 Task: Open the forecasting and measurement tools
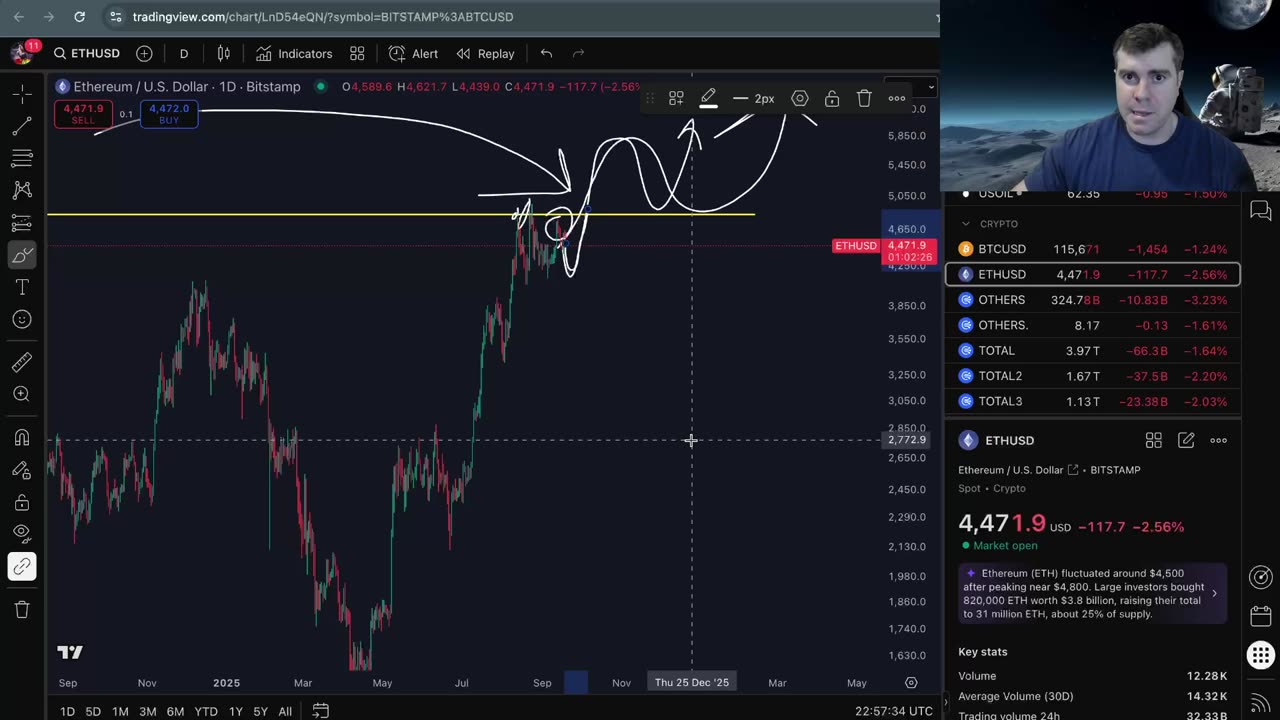[x=22, y=222]
